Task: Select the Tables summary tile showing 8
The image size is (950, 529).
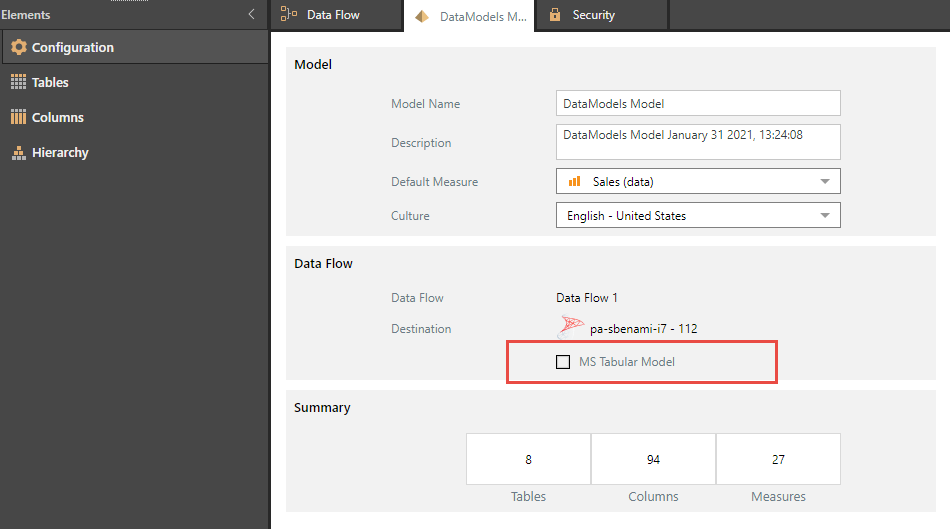Action: 528,459
